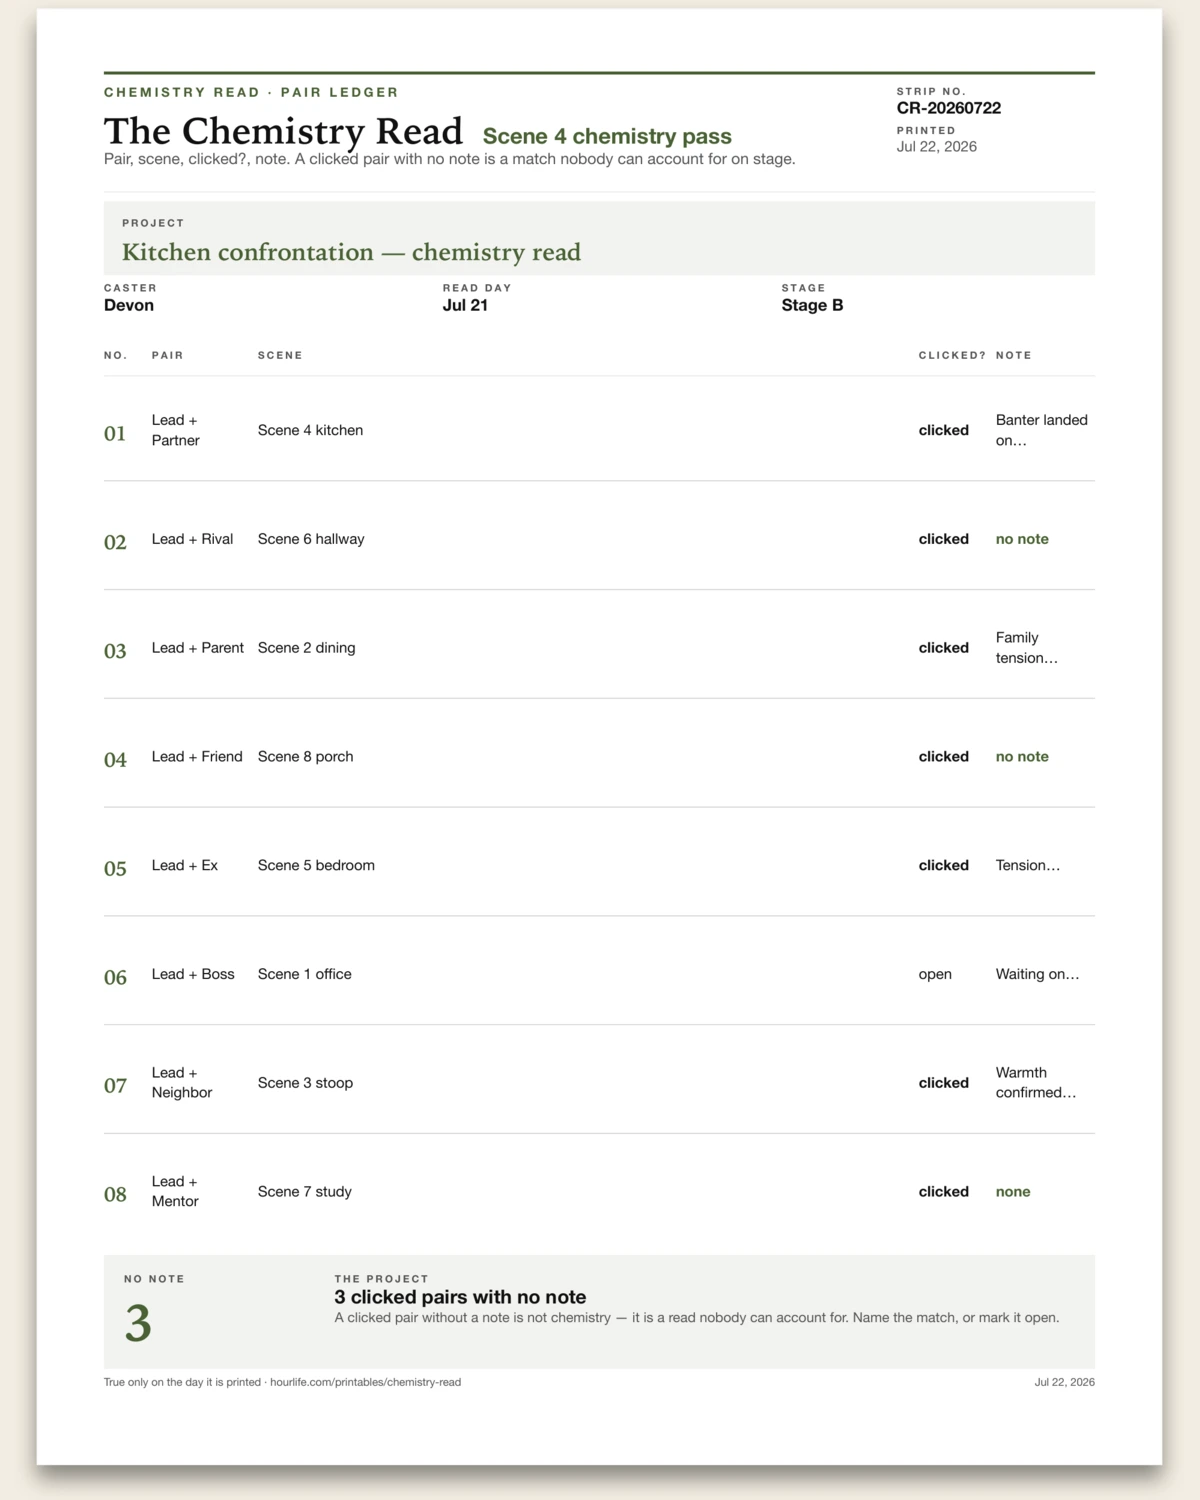The image size is (1200, 1500).
Task: Click the NOTE column header
Action: point(1013,355)
